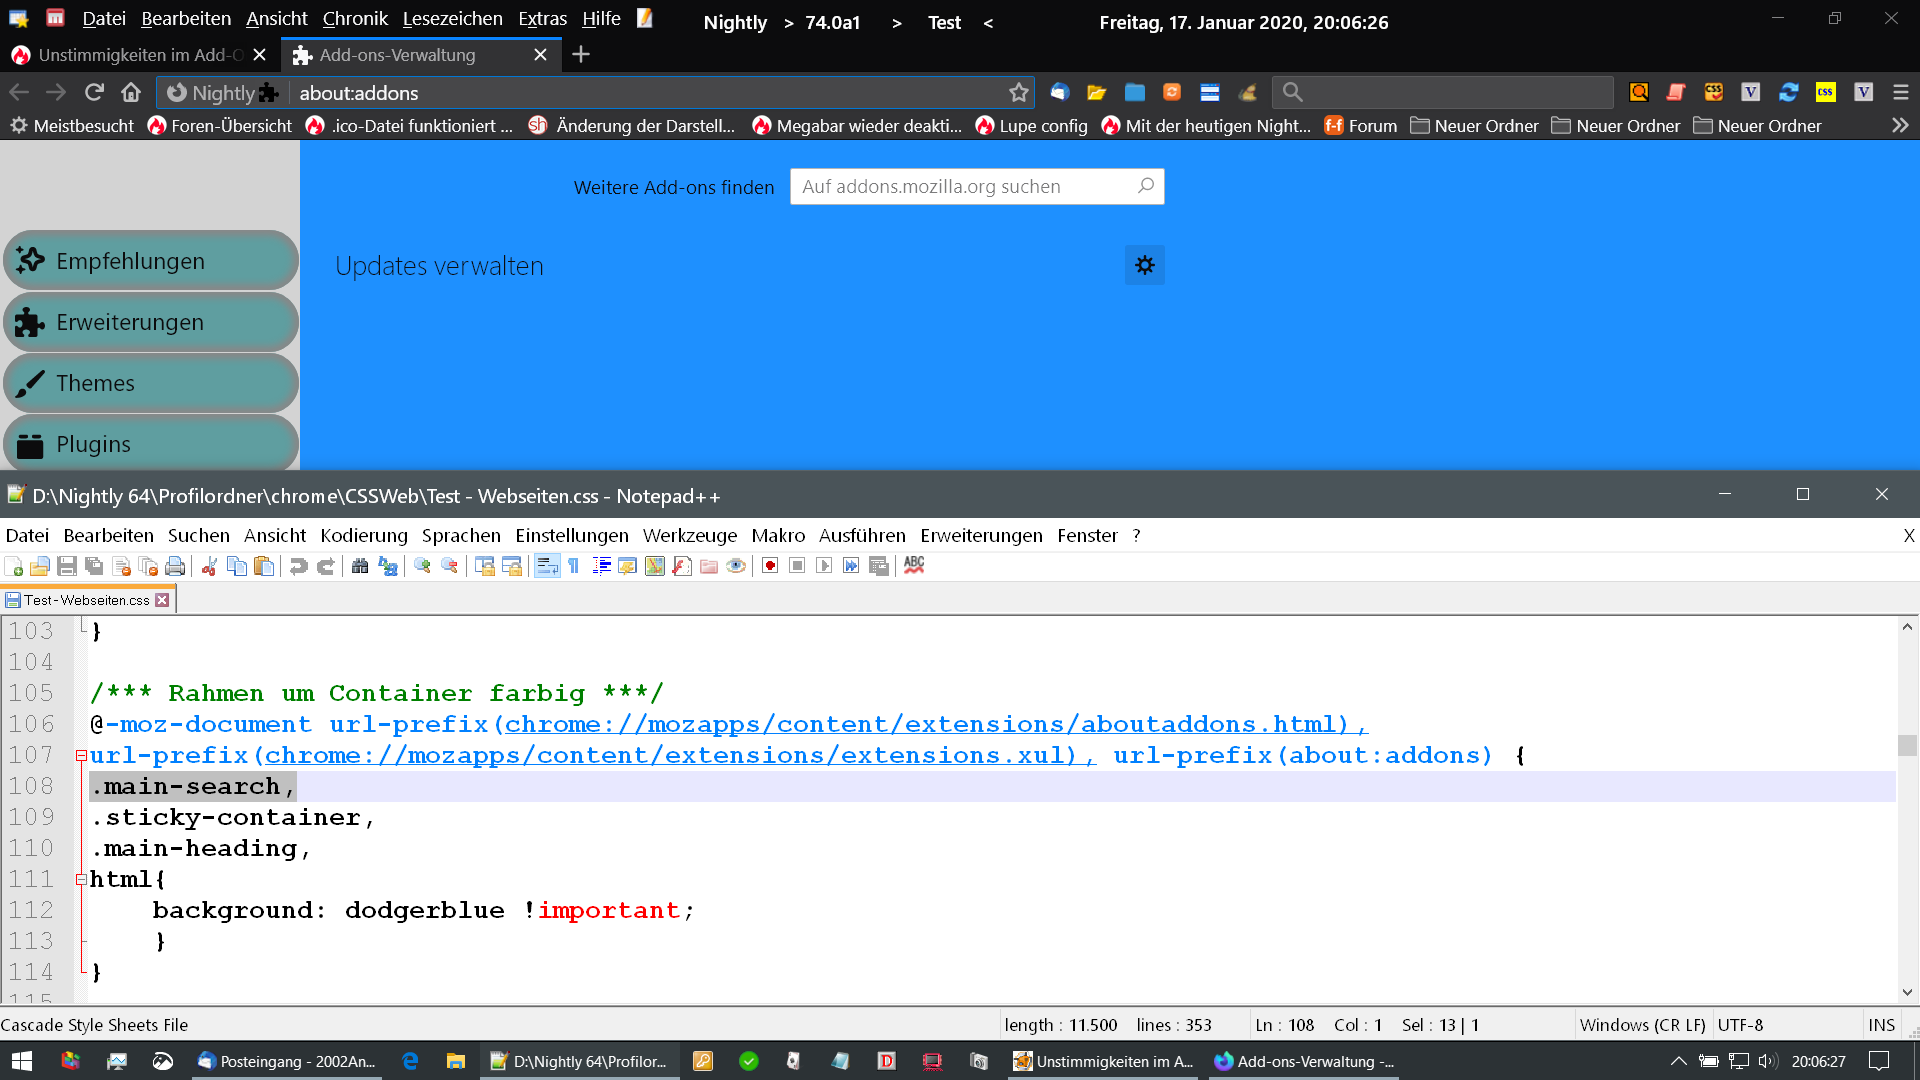Toggle word wrap in Notepad++ toolbar

(x=547, y=566)
